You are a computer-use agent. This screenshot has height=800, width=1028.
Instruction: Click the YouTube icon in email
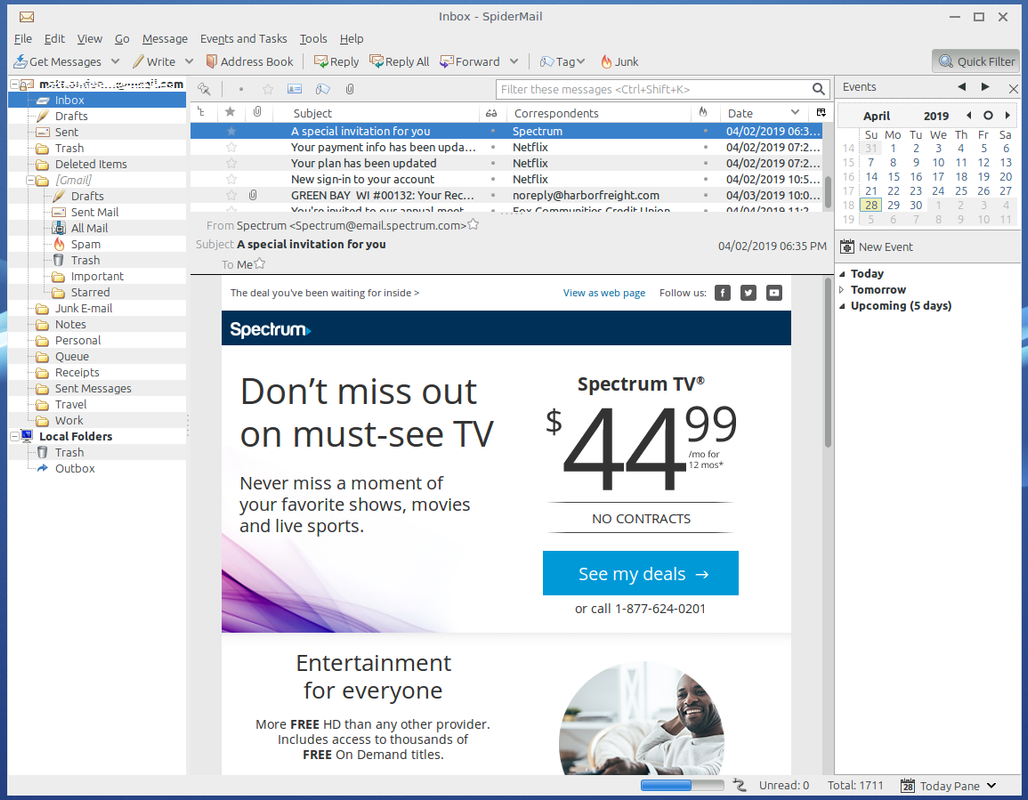pyautogui.click(x=774, y=293)
